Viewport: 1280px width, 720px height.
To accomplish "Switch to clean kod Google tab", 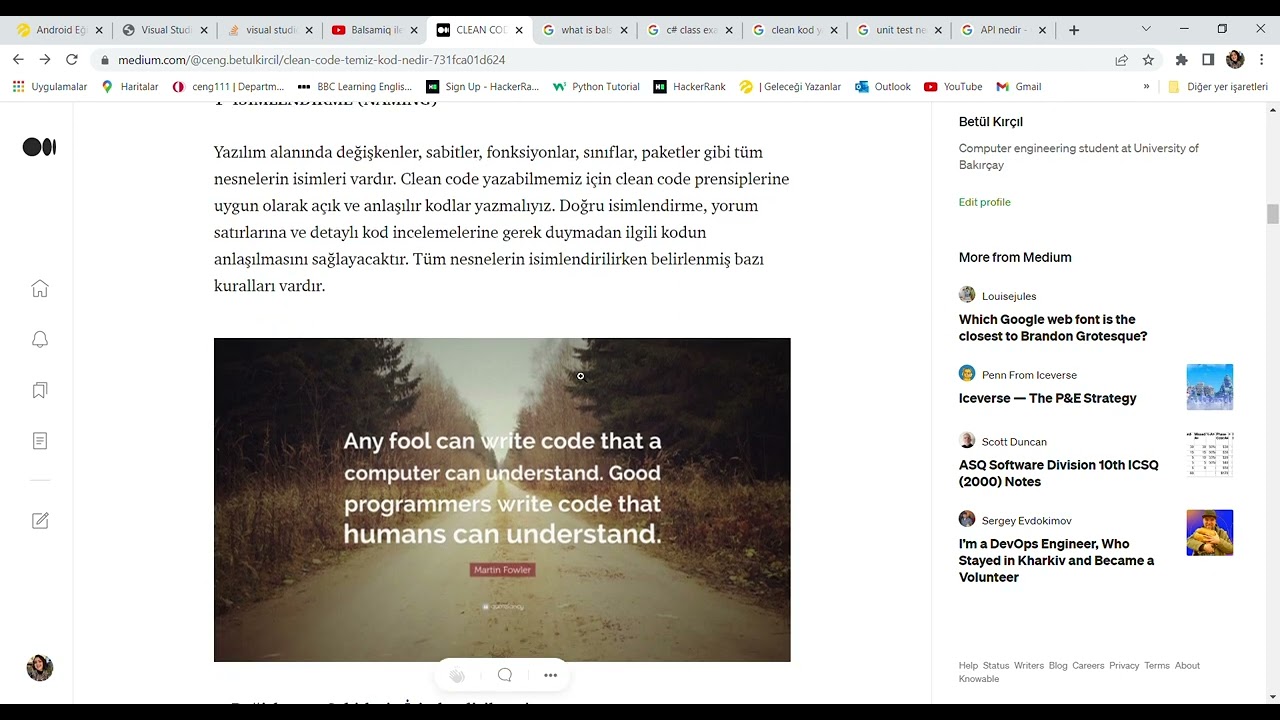I will tap(795, 30).
